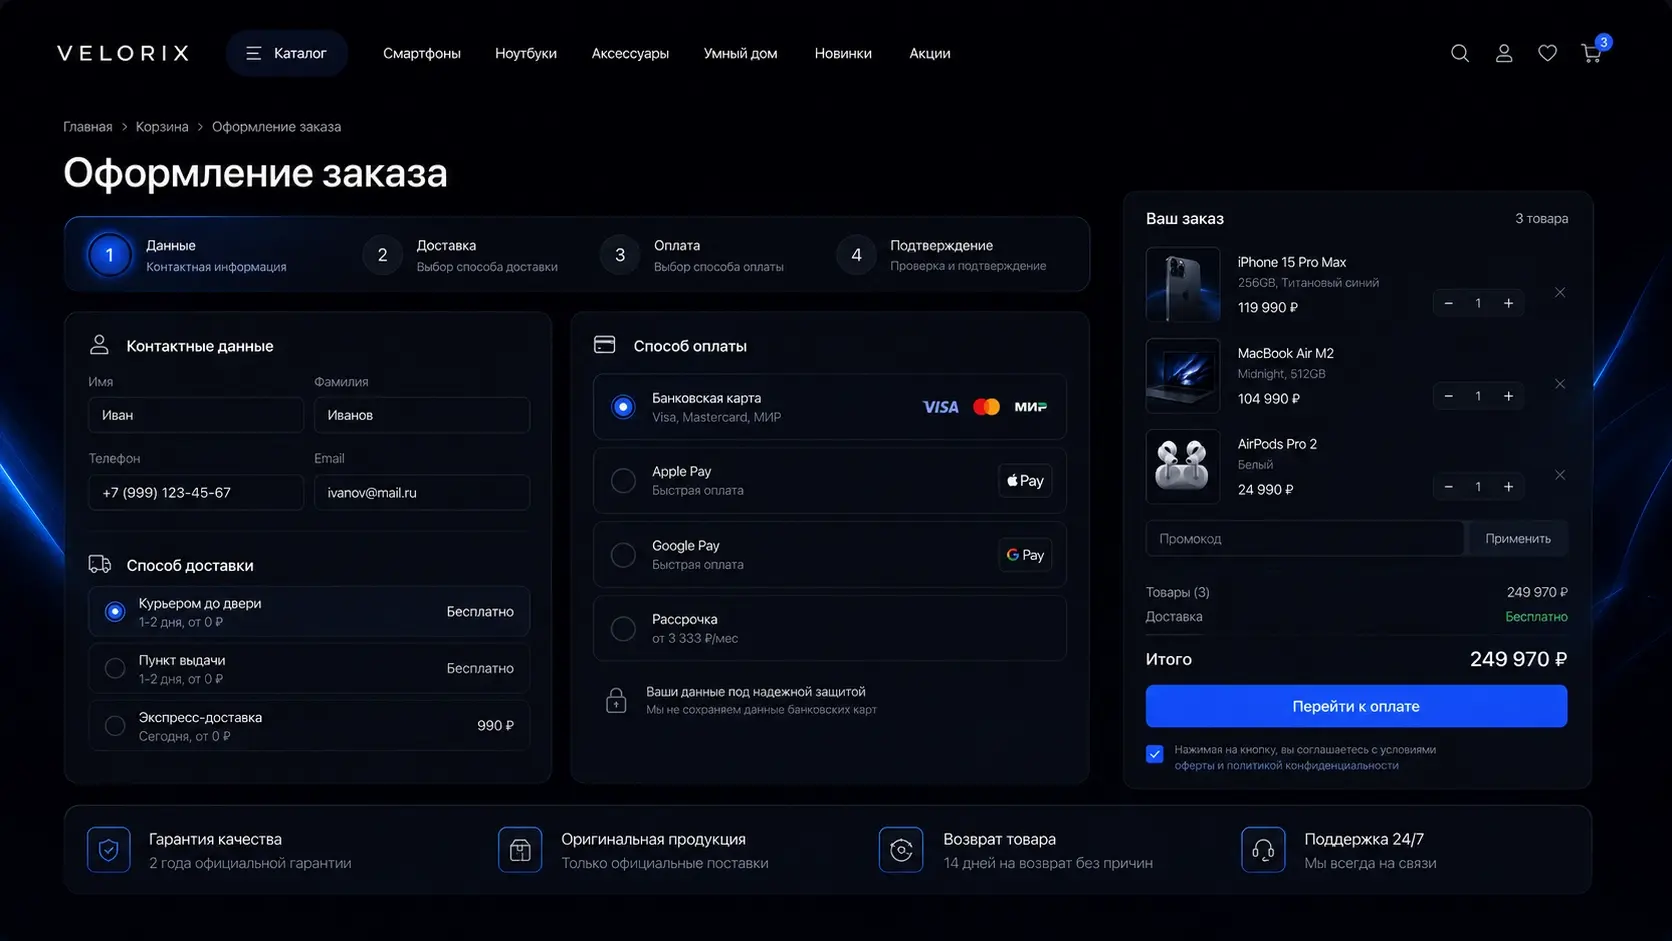Go to Корзина breadcrumb

click(162, 127)
